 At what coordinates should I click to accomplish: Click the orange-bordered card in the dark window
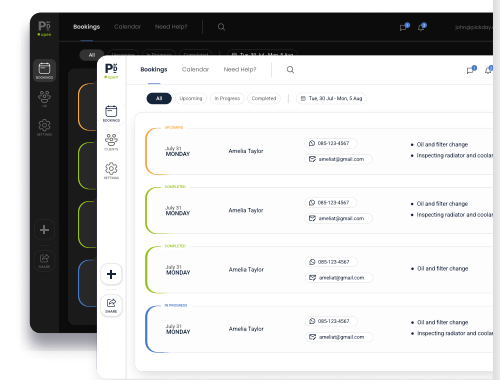(x=87, y=107)
